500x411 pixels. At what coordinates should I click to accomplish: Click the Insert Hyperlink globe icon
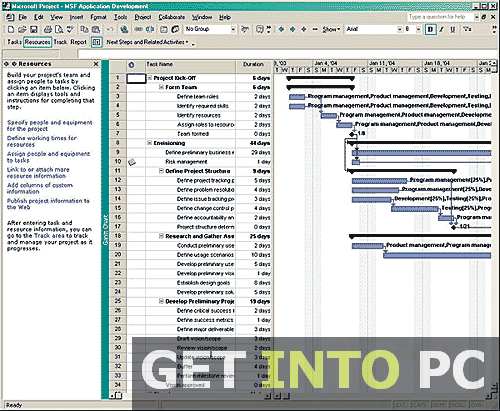125,29
